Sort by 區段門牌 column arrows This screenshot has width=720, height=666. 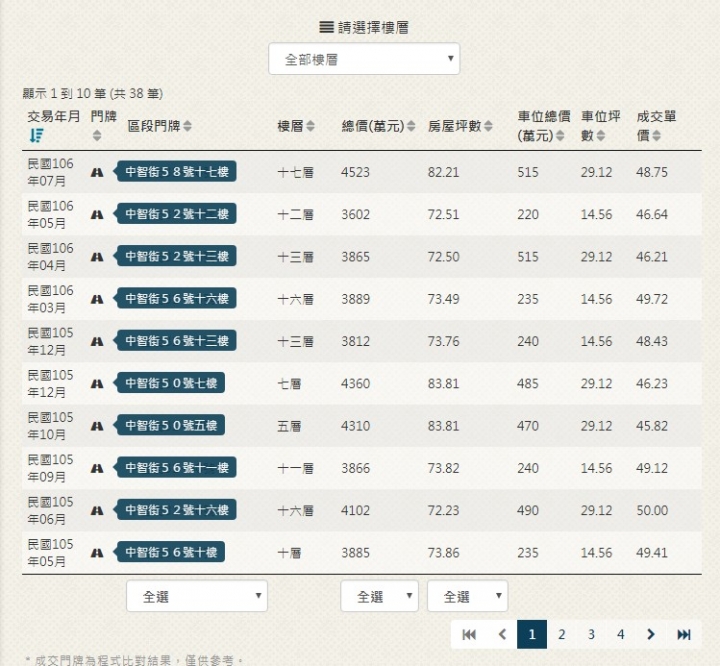click(x=187, y=126)
